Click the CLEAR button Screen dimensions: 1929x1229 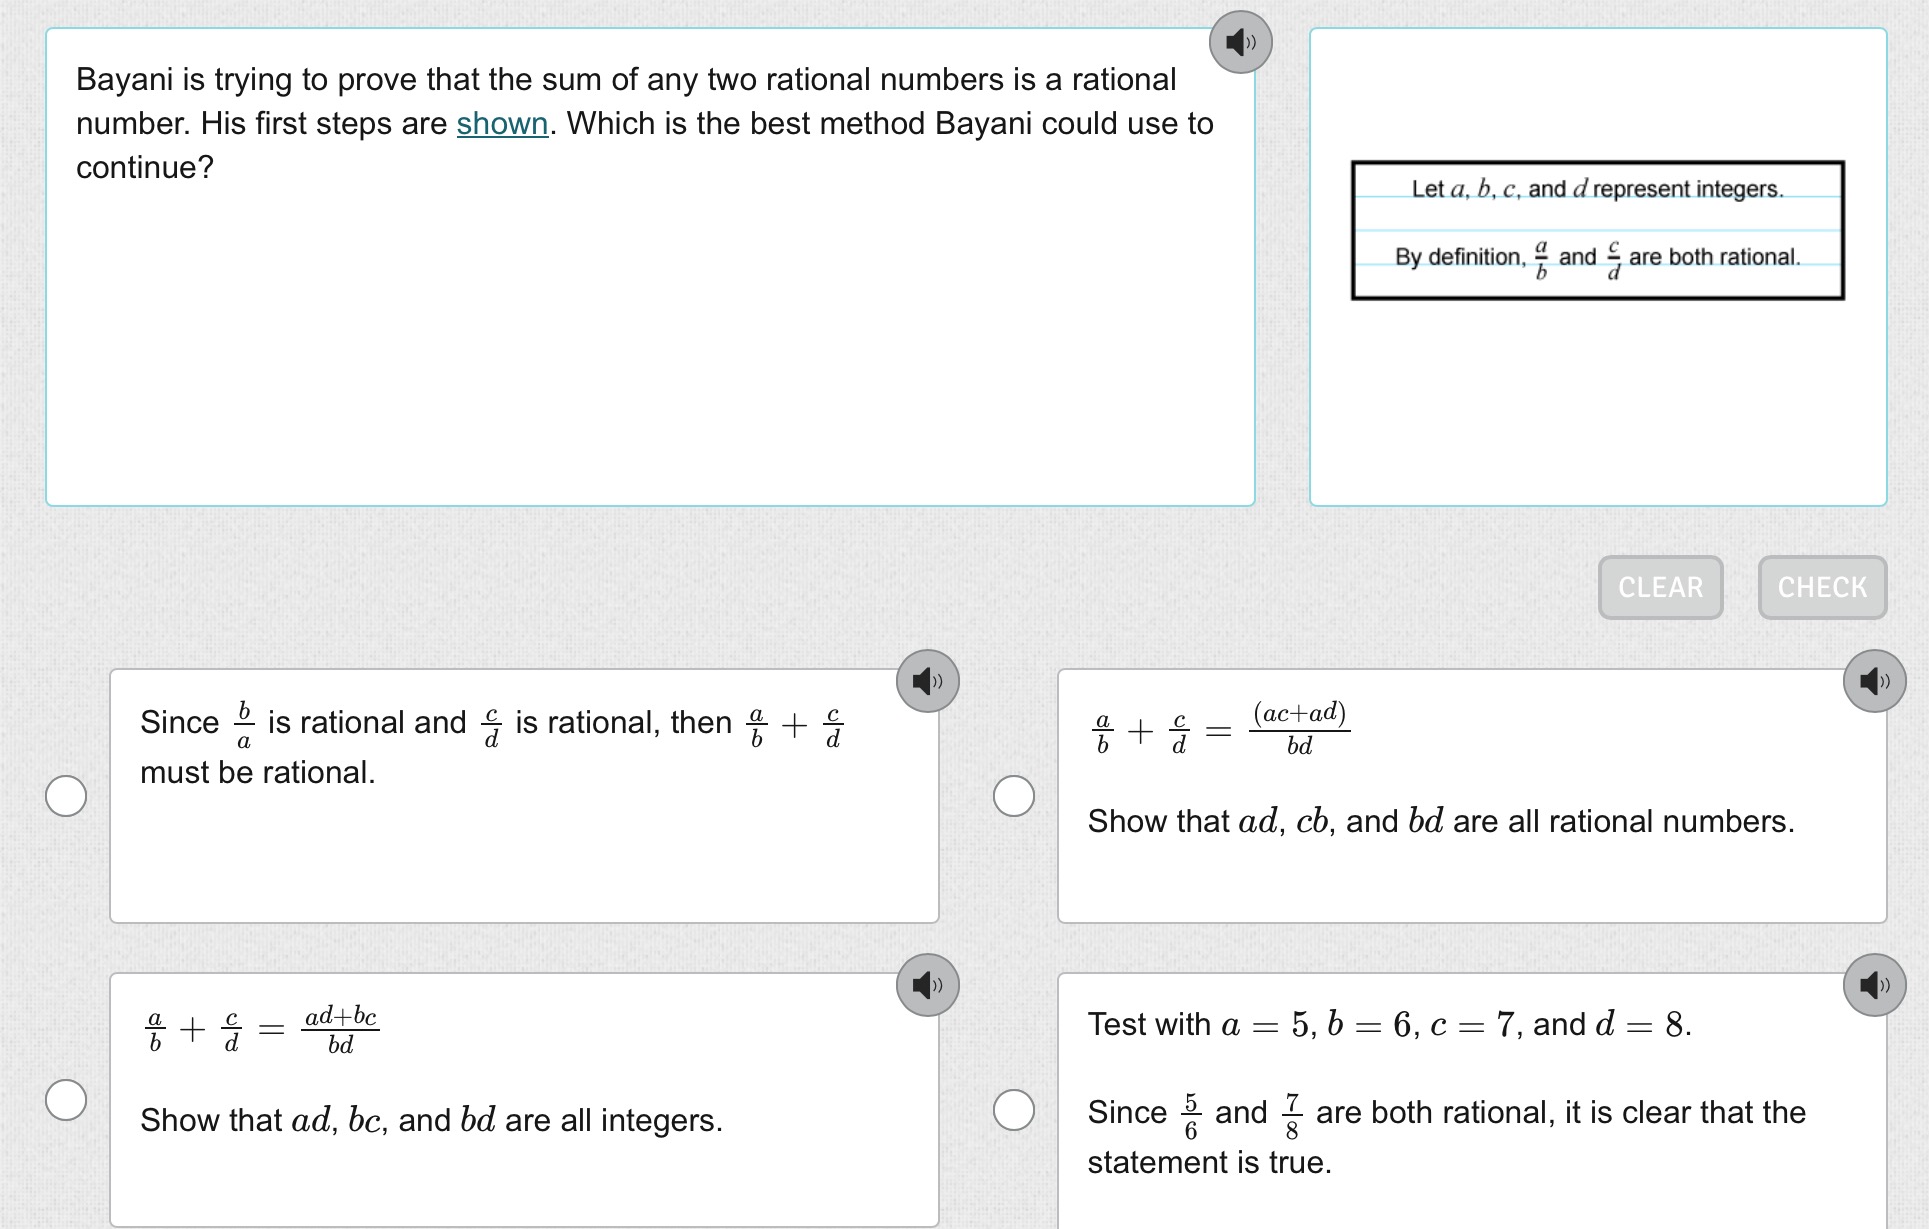pyautogui.click(x=1660, y=587)
